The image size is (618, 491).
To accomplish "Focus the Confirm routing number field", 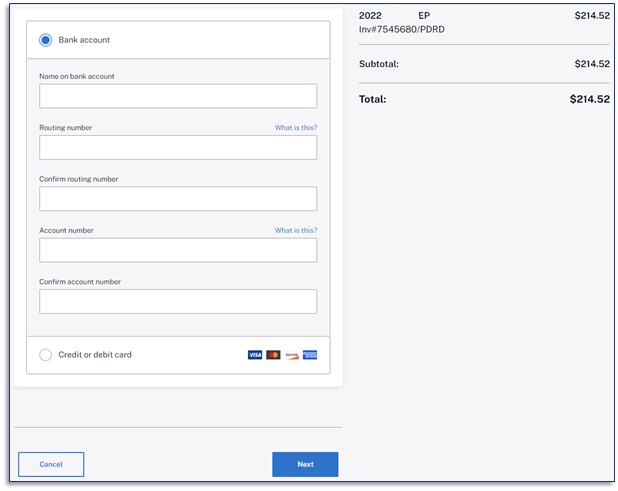I will pos(178,199).
